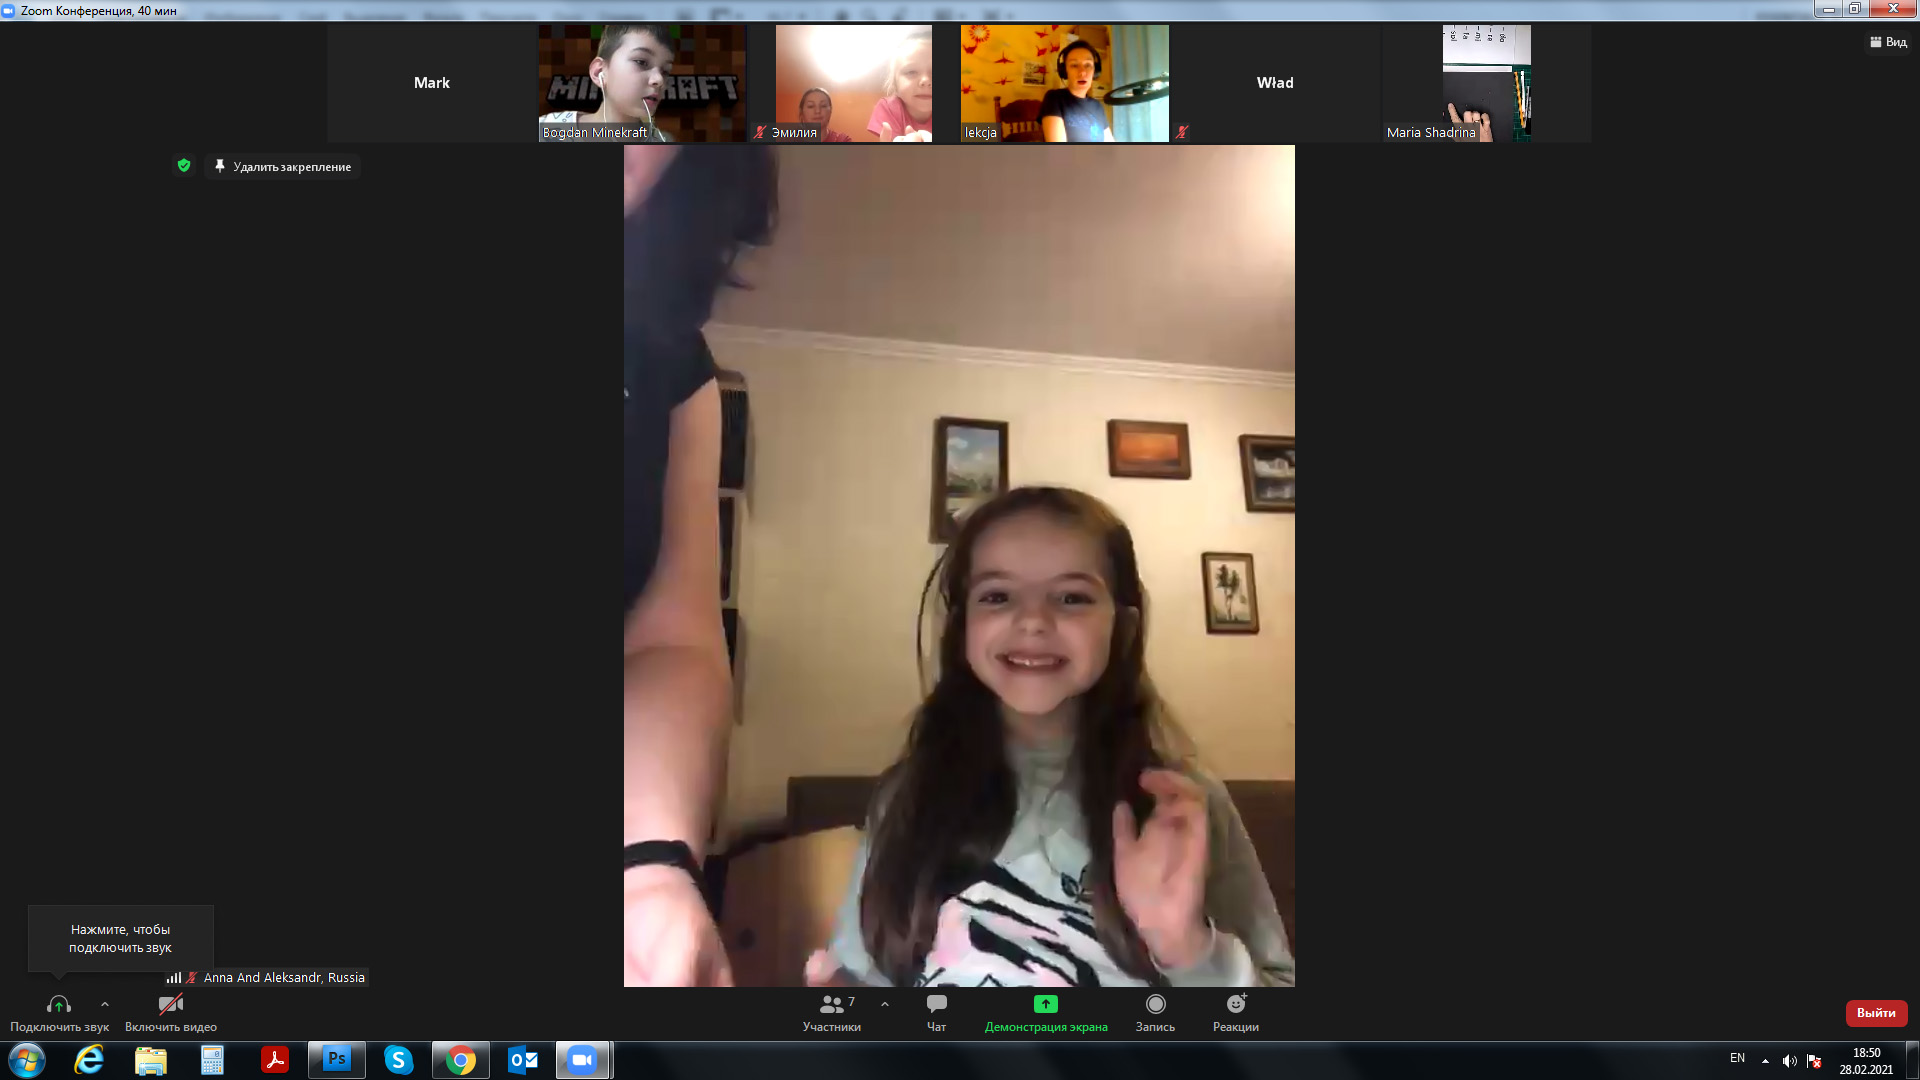
Task: Click the system volume speaker icon
Action: click(x=1789, y=1061)
